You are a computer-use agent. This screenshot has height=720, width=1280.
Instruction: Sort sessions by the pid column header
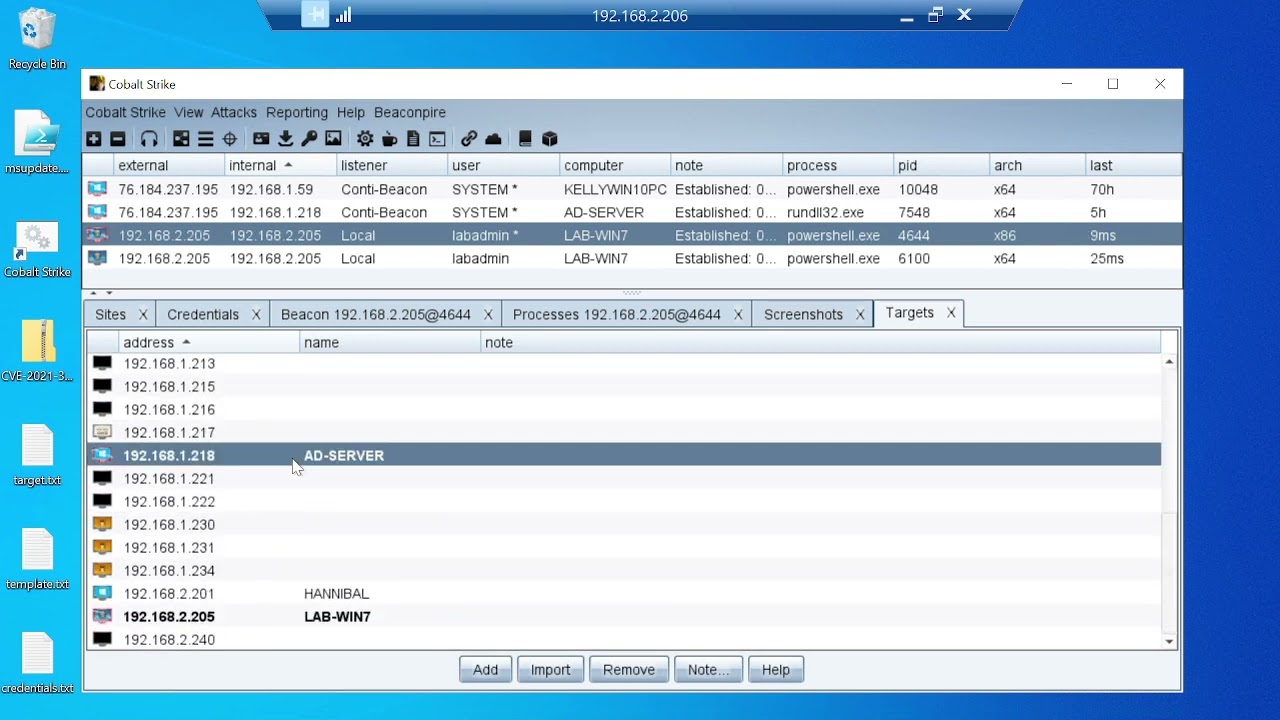pyautogui.click(x=941, y=165)
